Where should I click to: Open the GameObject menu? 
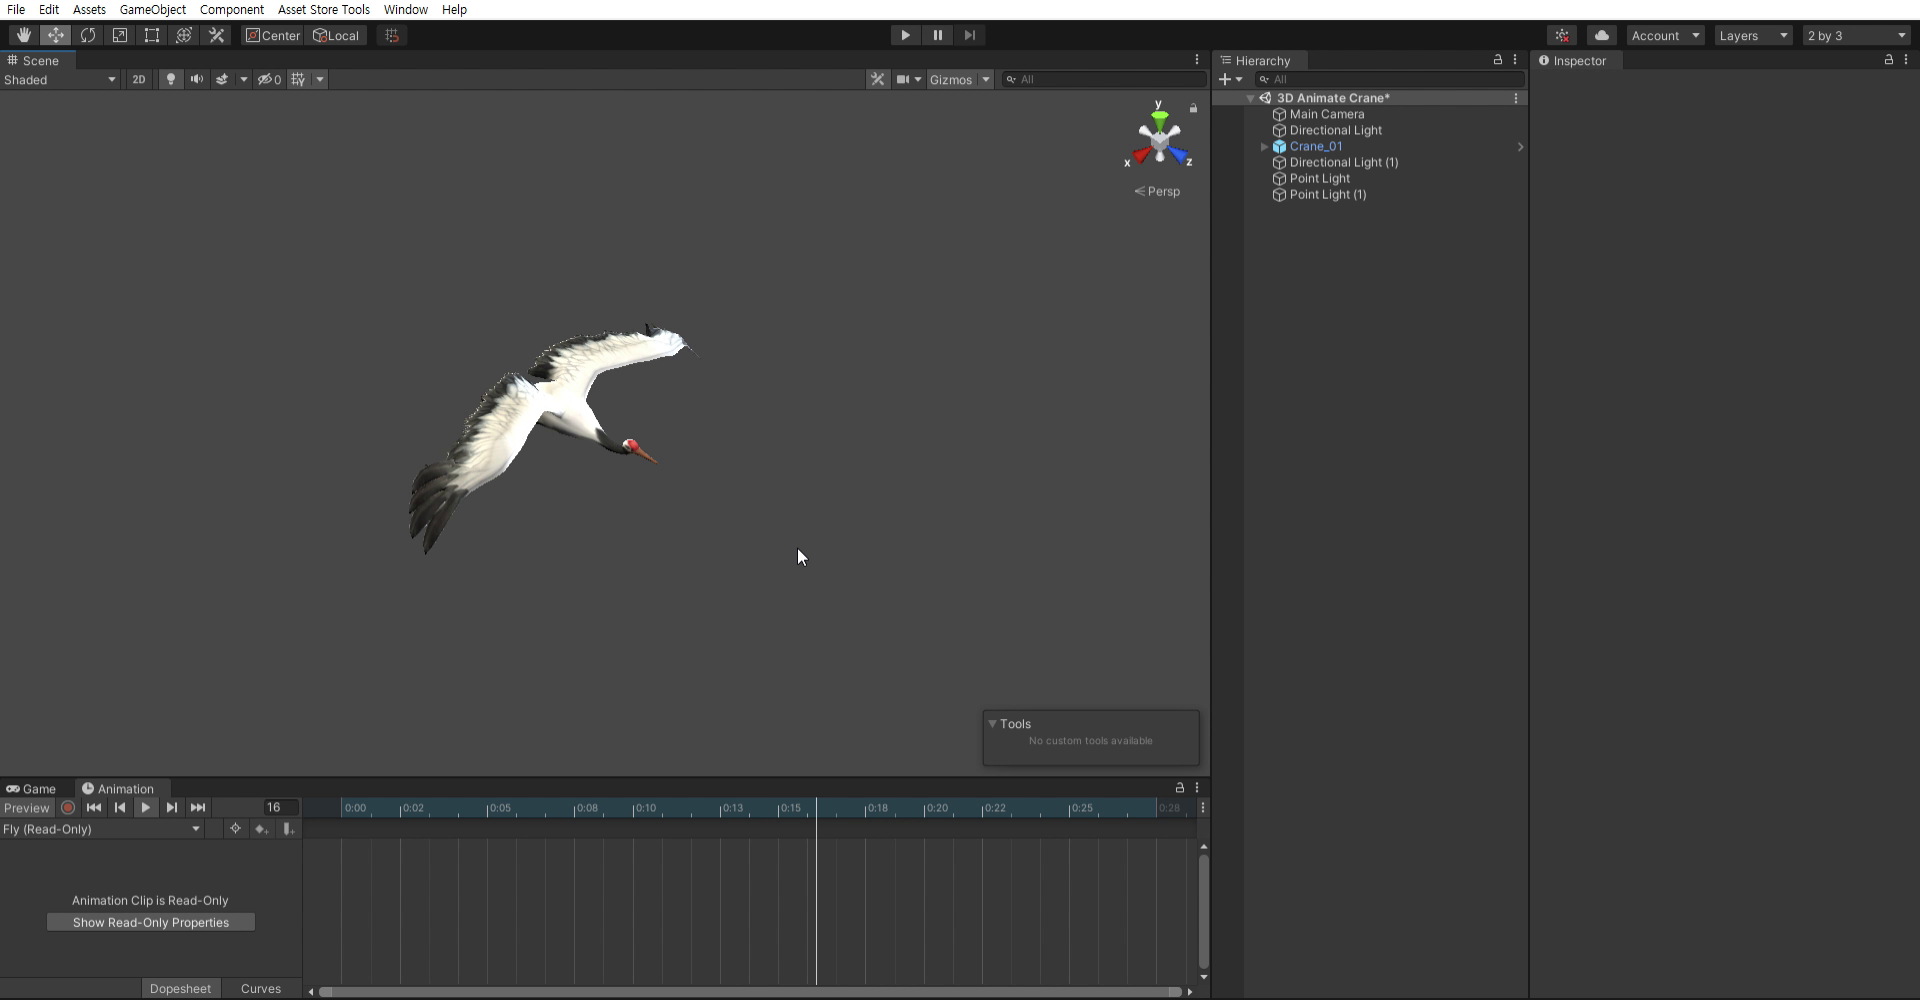(153, 9)
